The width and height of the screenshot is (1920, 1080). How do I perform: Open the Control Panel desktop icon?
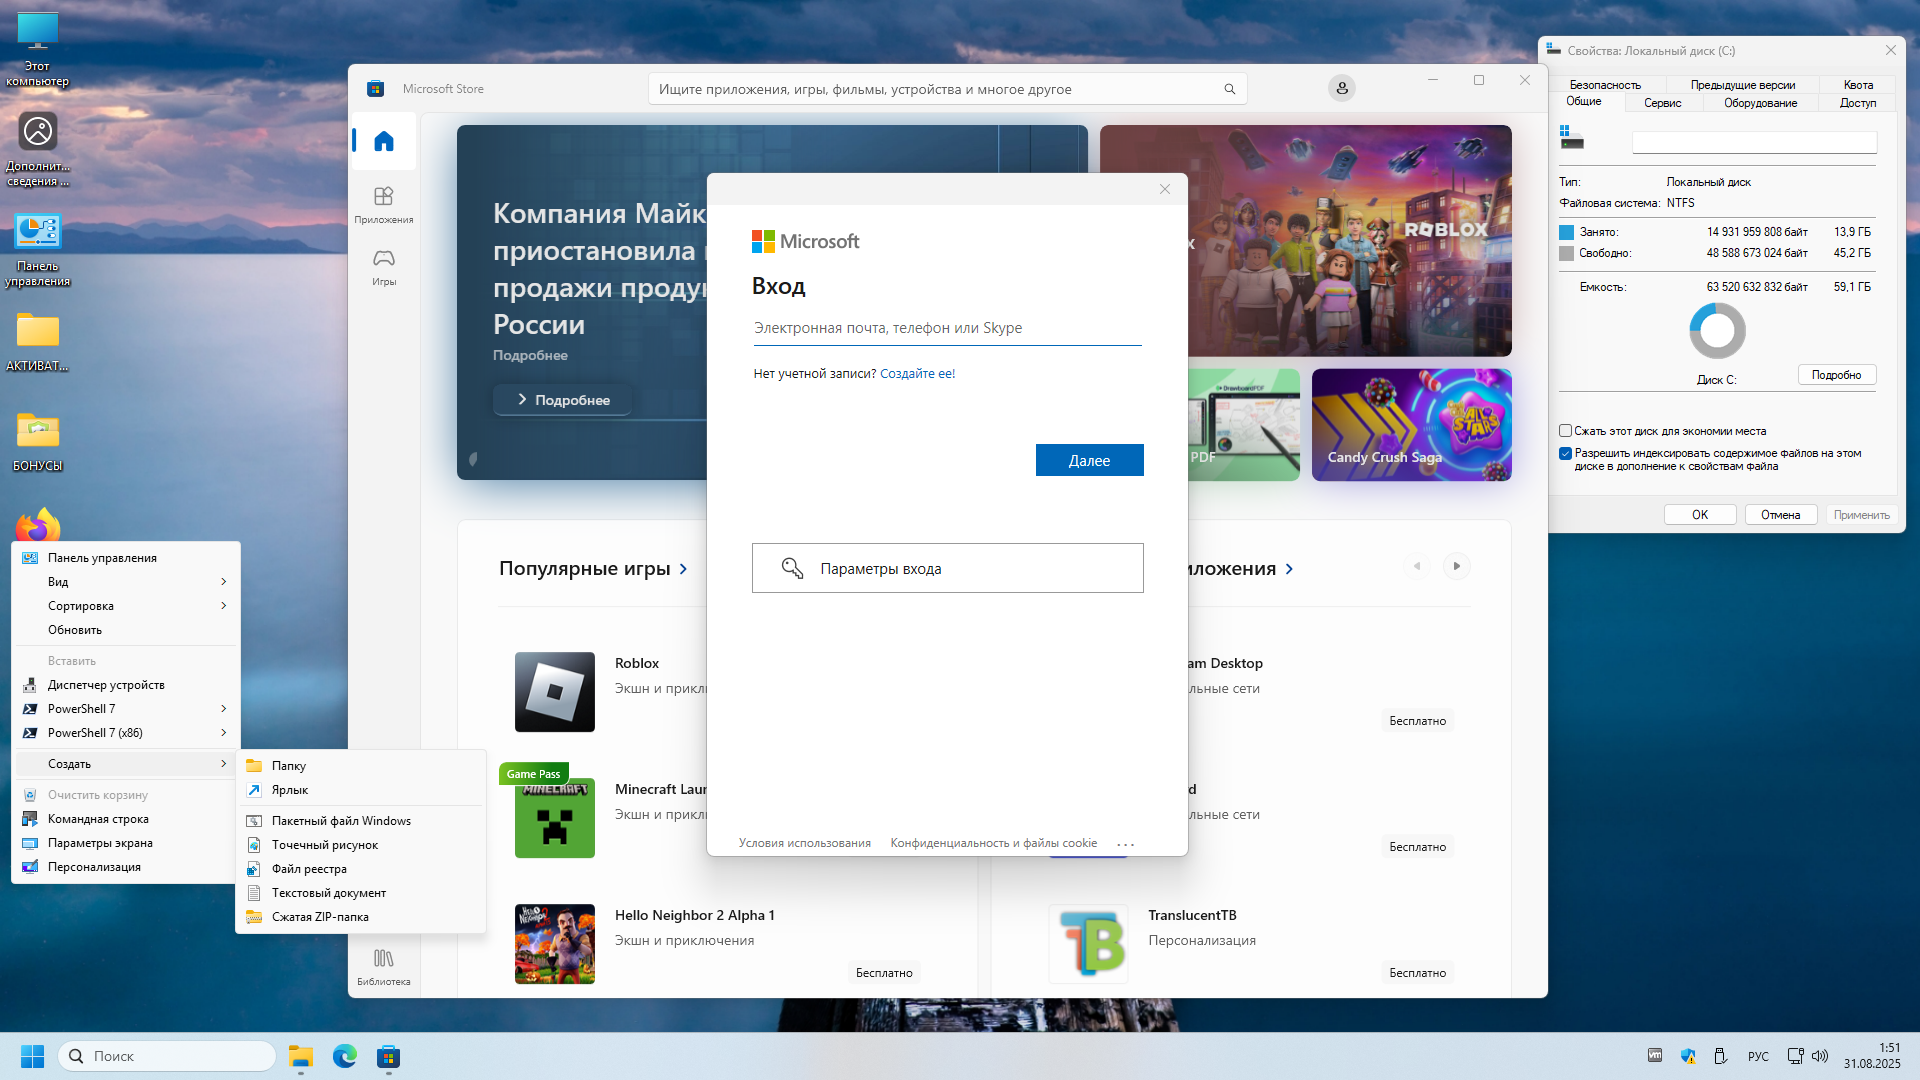coord(38,250)
